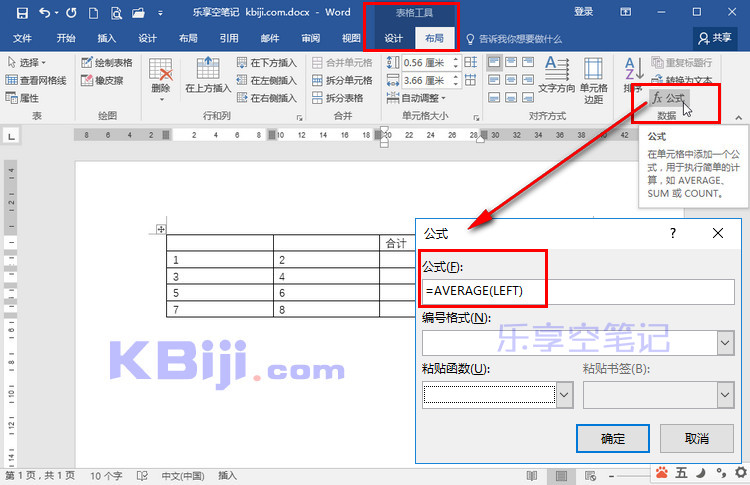Switch to the 引用 ribbon tab
The height and width of the screenshot is (485, 750).
[229, 38]
